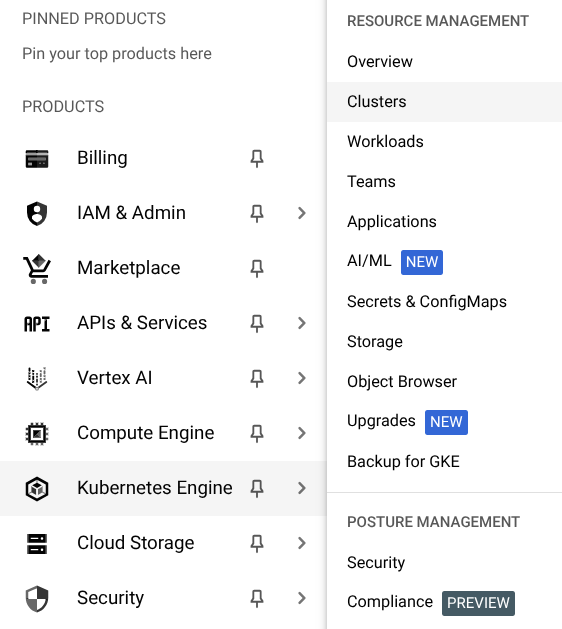Open APIs & Services product
The width and height of the screenshot is (562, 629).
(x=142, y=323)
